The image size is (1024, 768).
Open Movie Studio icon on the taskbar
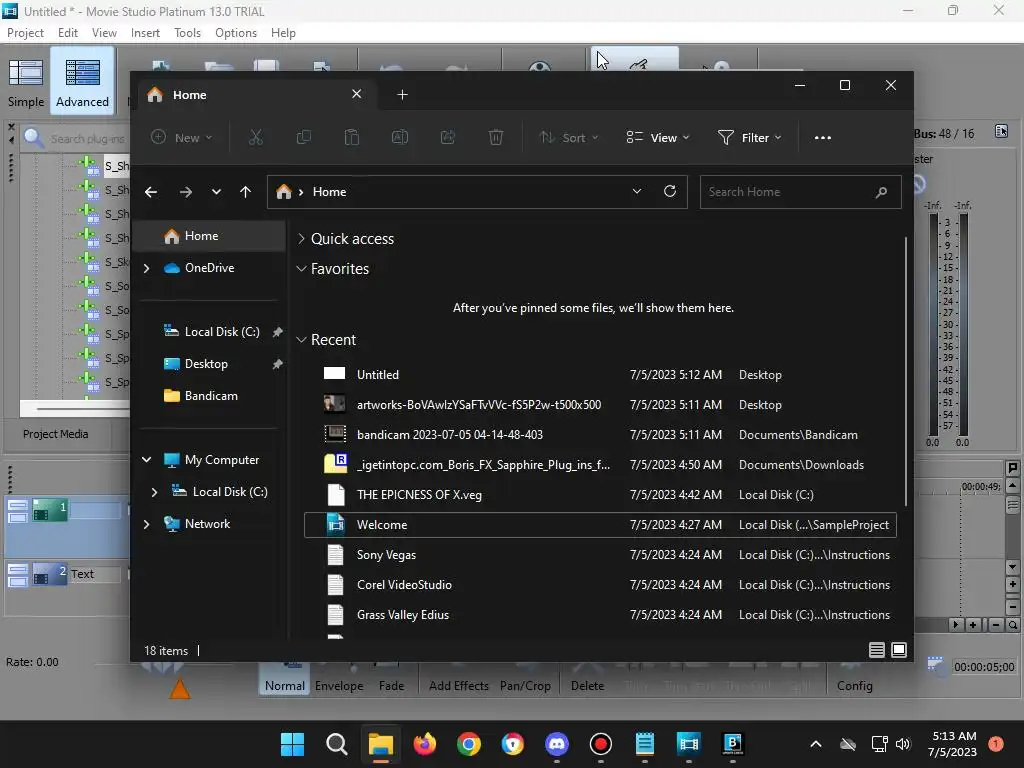[688, 744]
